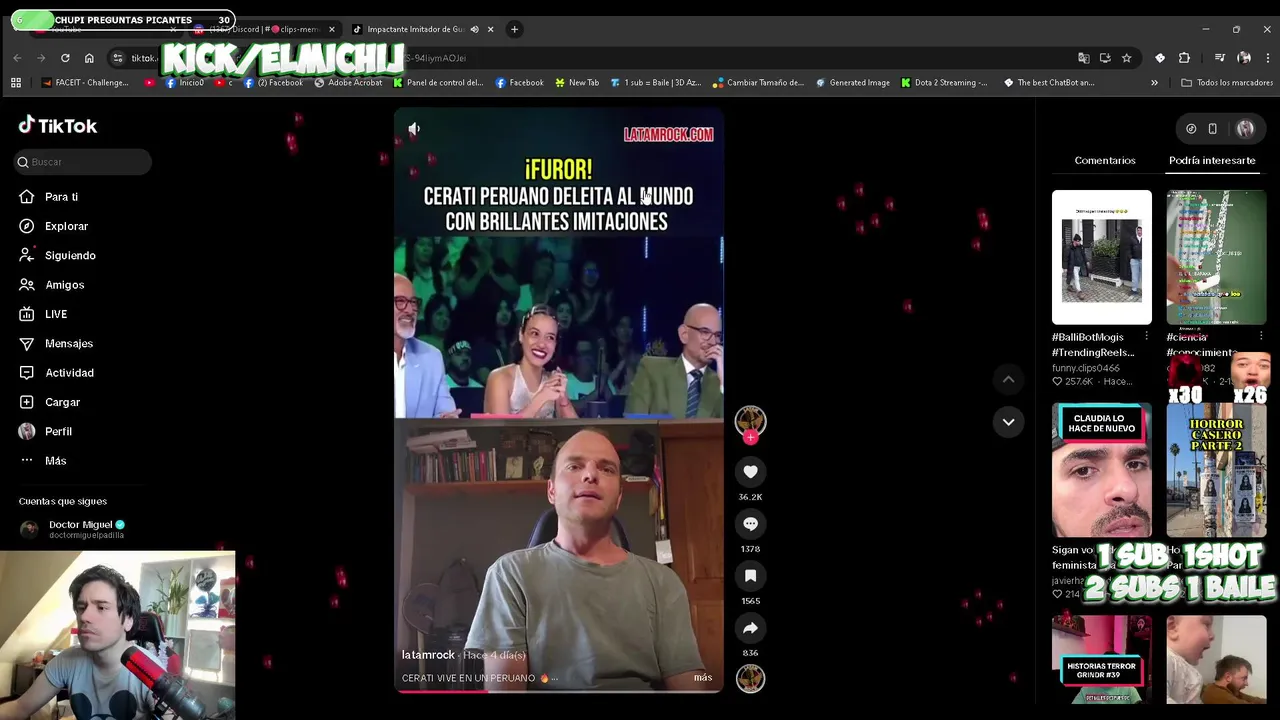Open browser extensions puzzle icon
Viewport: 1280px width, 720px height.
coord(1184,58)
